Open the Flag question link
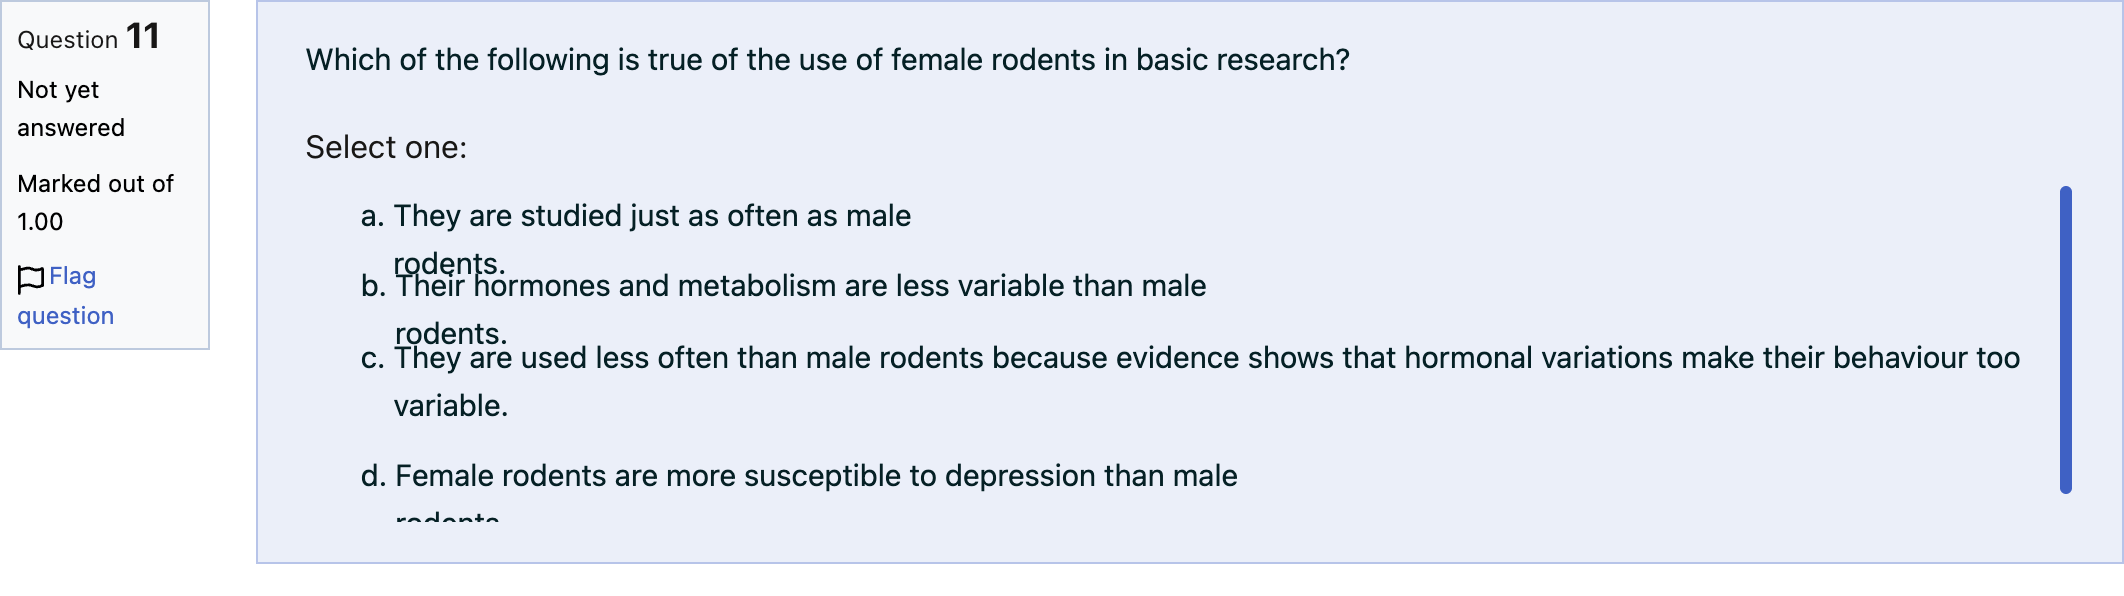 click(x=66, y=296)
